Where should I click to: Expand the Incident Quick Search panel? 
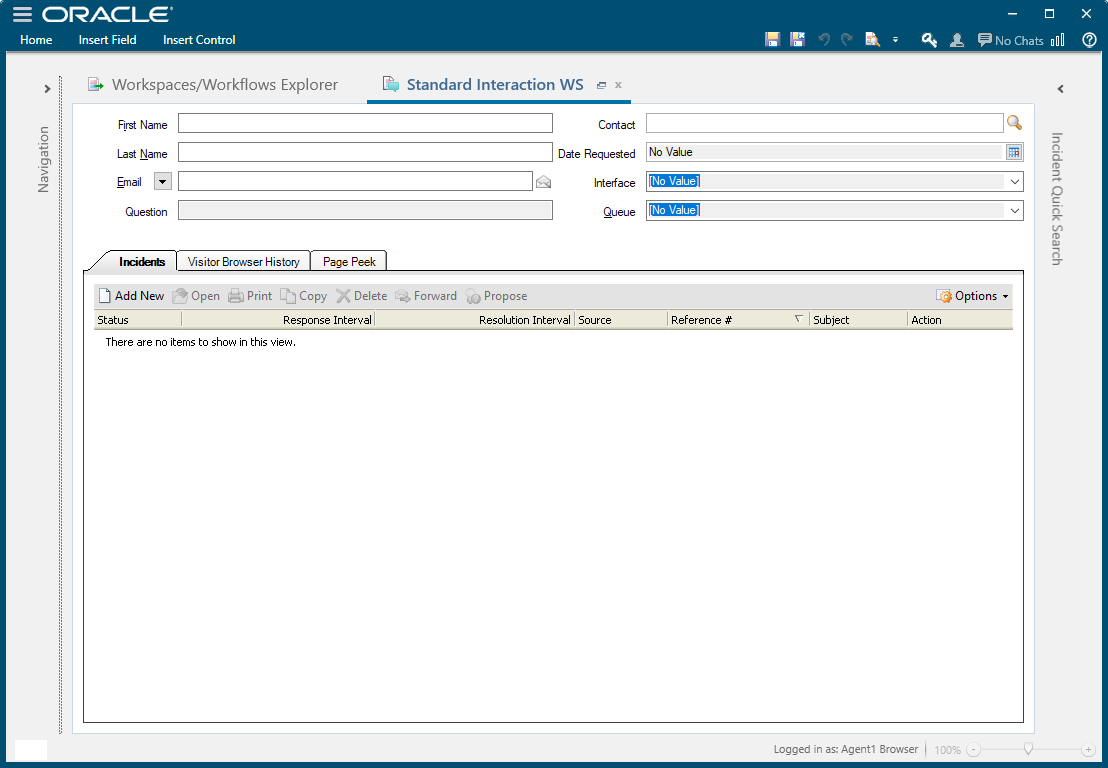coord(1061,89)
